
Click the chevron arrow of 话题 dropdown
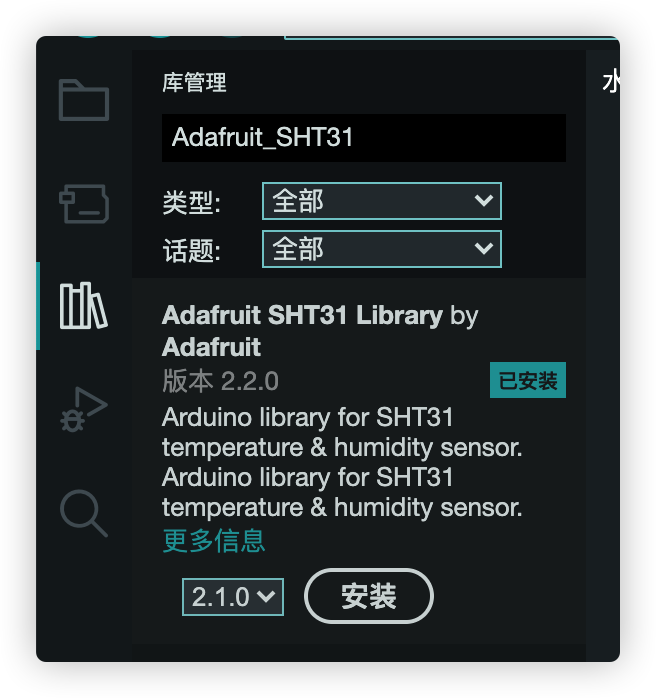pos(484,248)
